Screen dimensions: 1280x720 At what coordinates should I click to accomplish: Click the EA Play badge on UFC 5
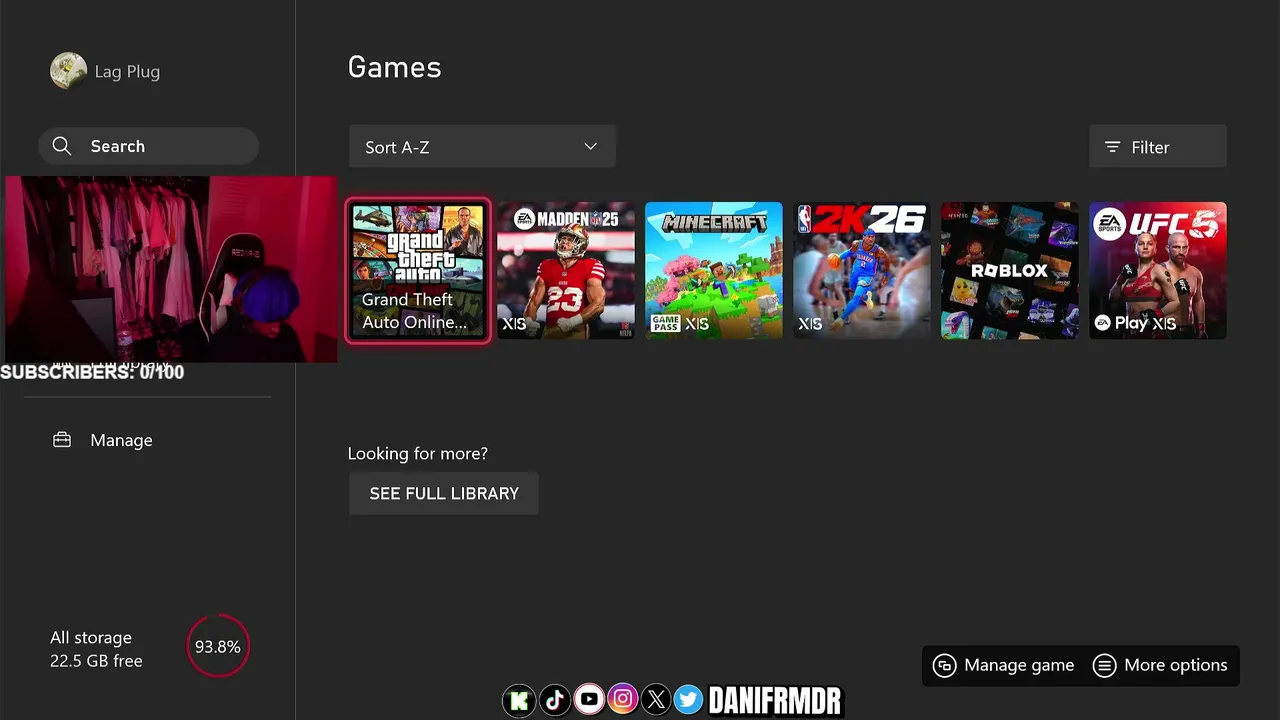pyautogui.click(x=1122, y=323)
